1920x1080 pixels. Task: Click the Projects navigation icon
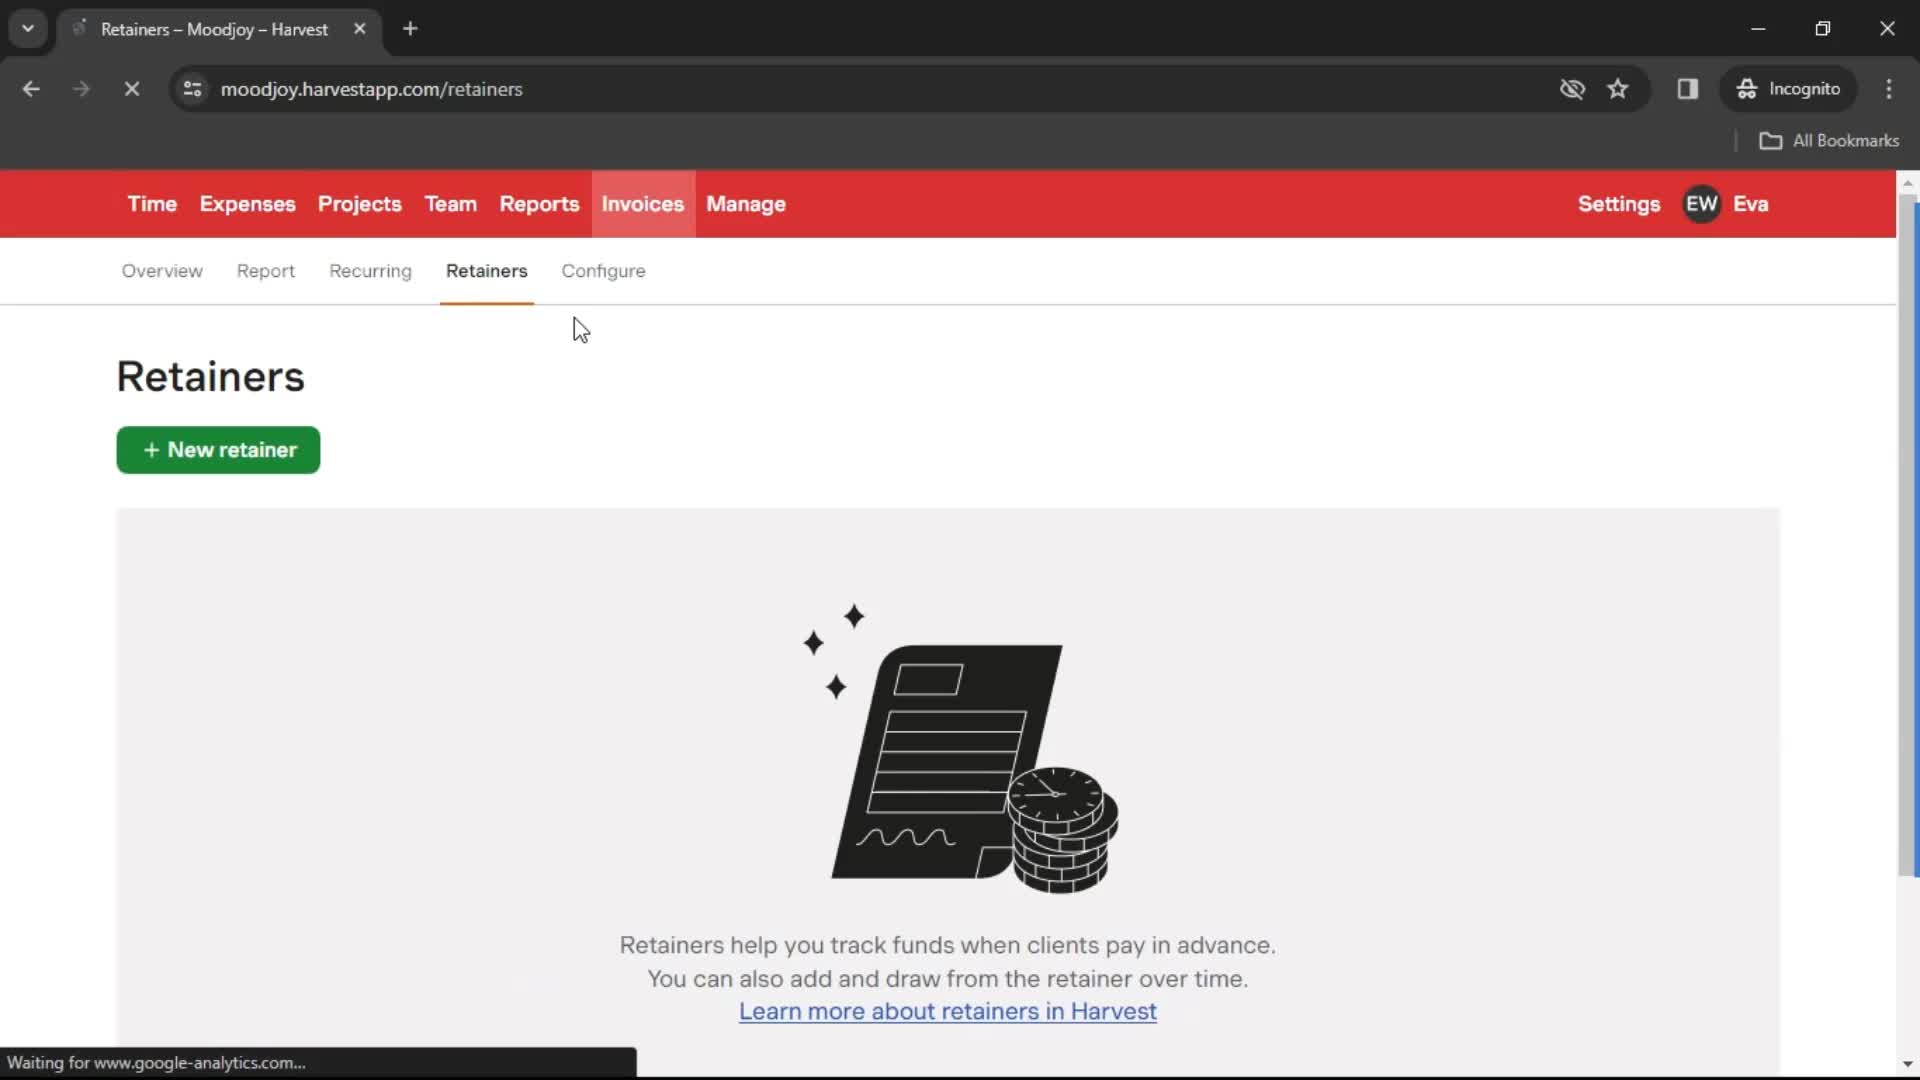360,203
